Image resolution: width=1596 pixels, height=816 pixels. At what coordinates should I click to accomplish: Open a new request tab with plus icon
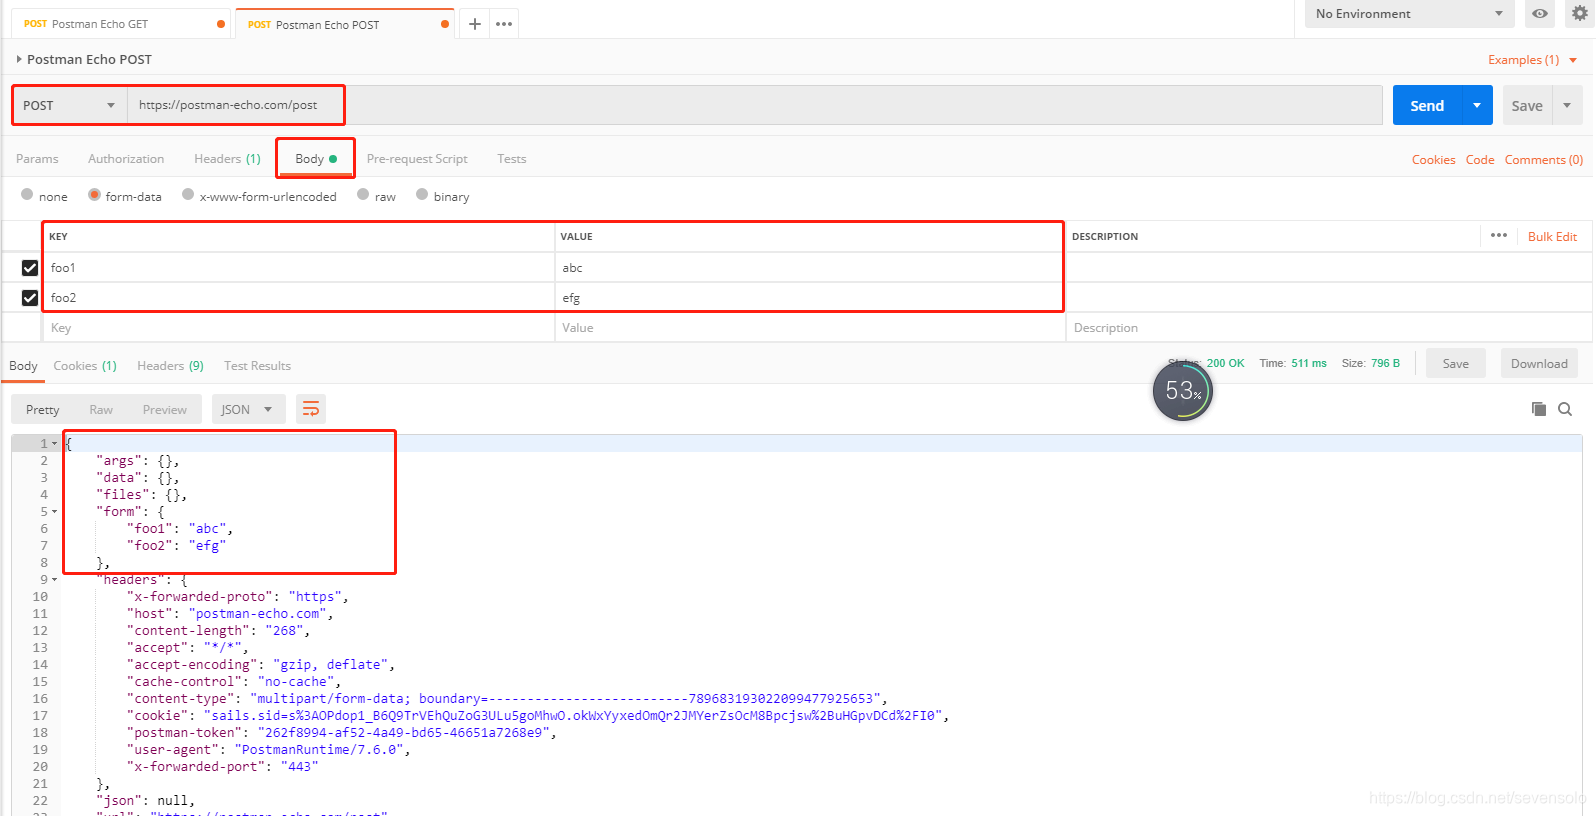pos(475,24)
